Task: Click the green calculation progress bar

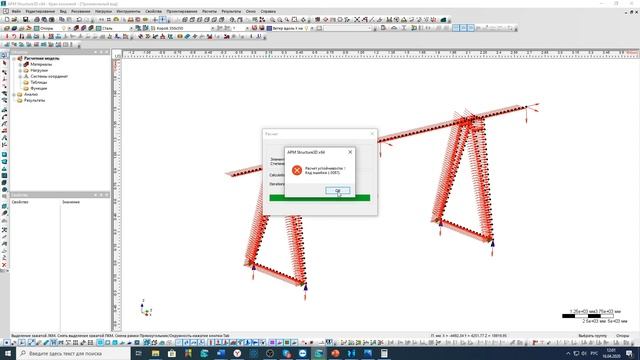Action: [320, 198]
